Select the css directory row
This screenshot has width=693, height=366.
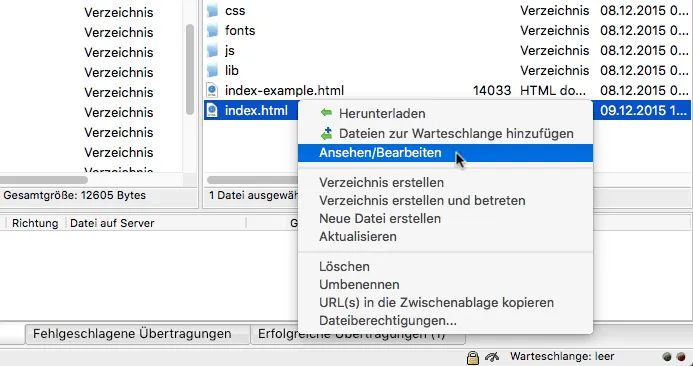click(447, 11)
